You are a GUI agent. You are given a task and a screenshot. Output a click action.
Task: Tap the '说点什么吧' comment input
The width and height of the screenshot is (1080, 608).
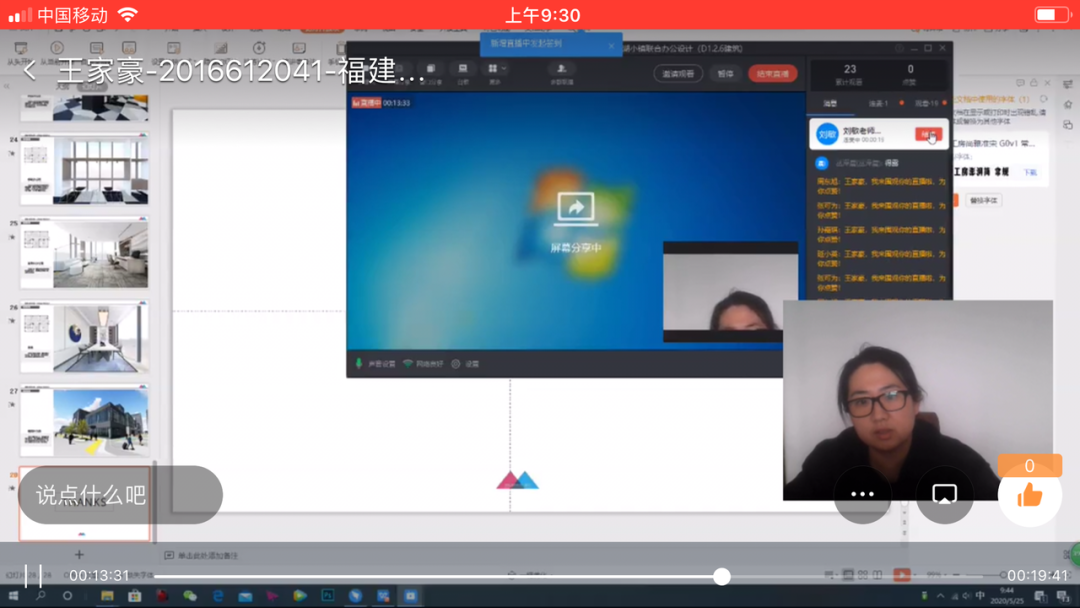pos(120,495)
